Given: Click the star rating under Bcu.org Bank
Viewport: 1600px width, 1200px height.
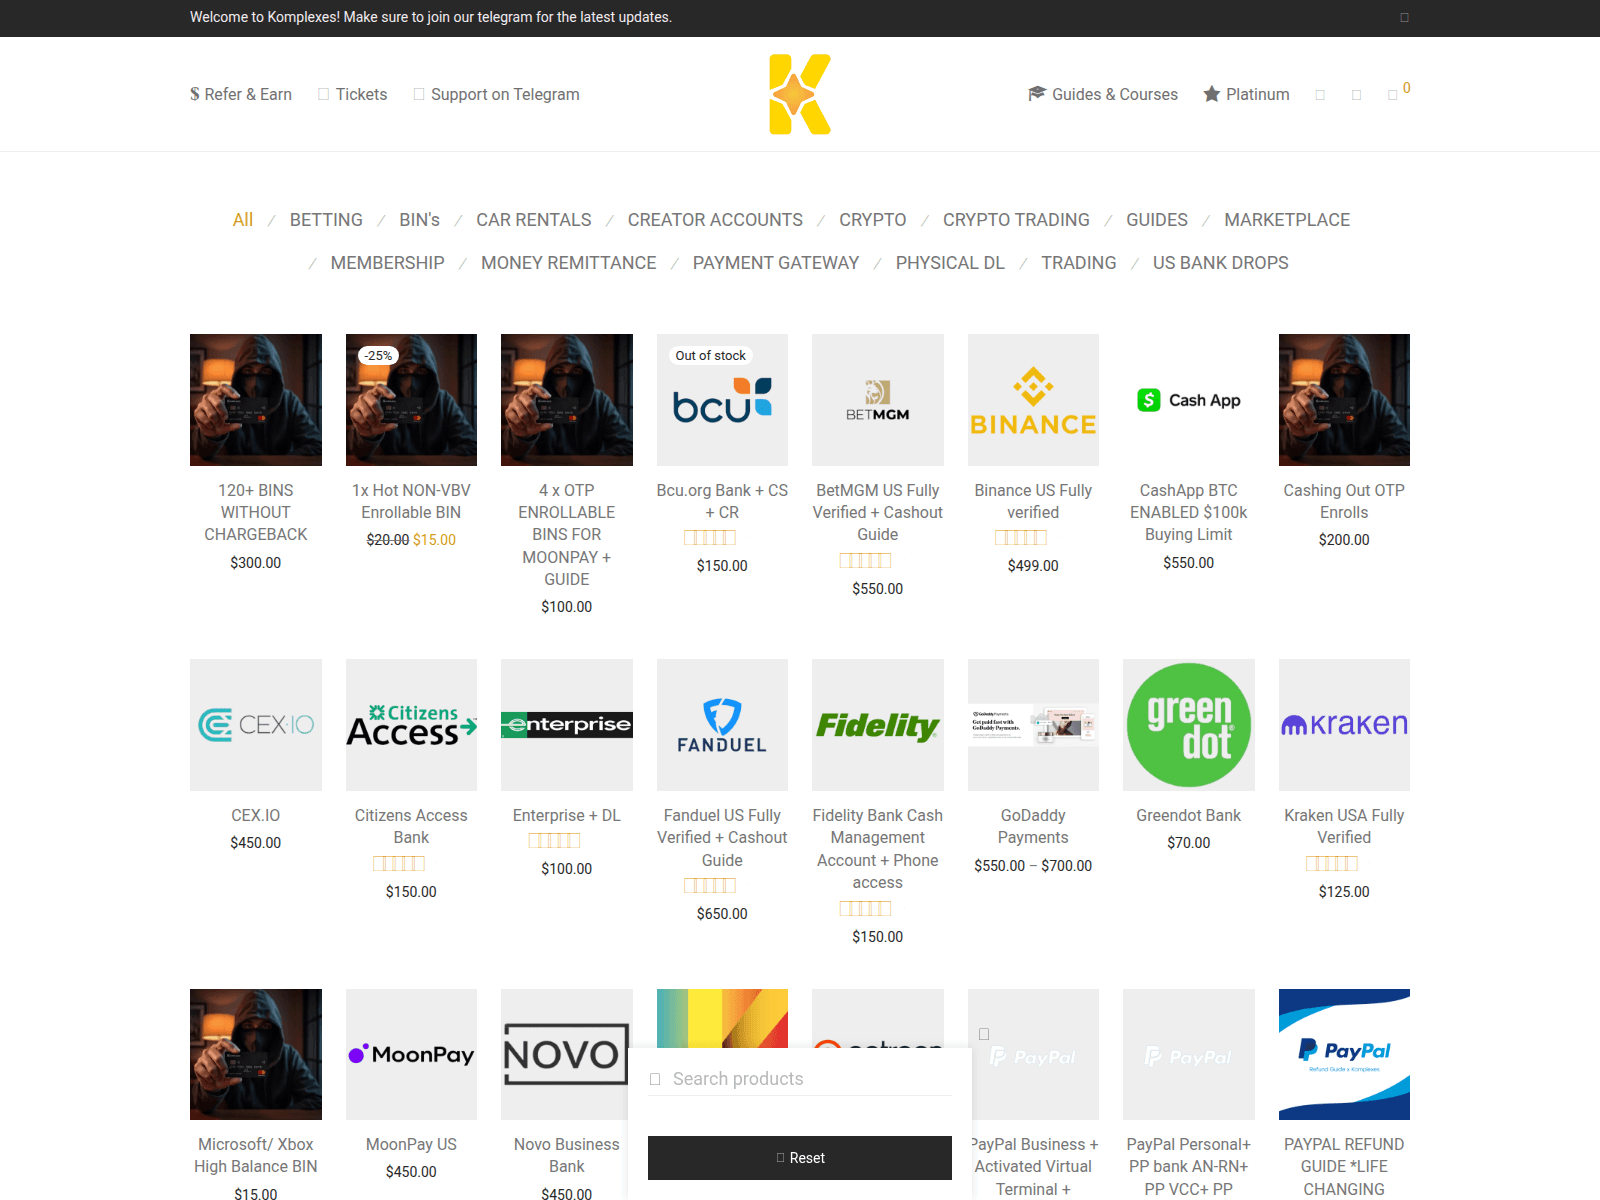Looking at the screenshot, I should (x=710, y=538).
